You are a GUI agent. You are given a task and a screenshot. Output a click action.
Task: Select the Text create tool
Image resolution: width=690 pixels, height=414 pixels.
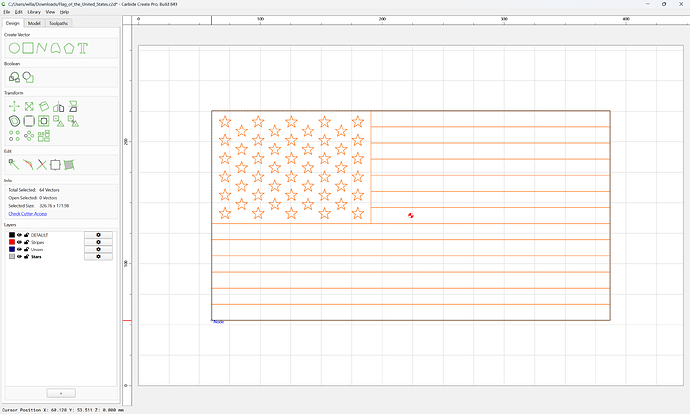[83, 48]
